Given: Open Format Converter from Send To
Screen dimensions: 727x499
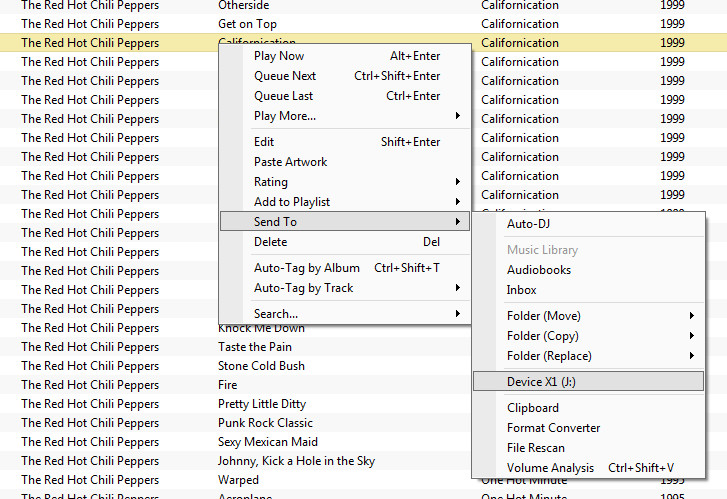Looking at the screenshot, I should (588, 428).
